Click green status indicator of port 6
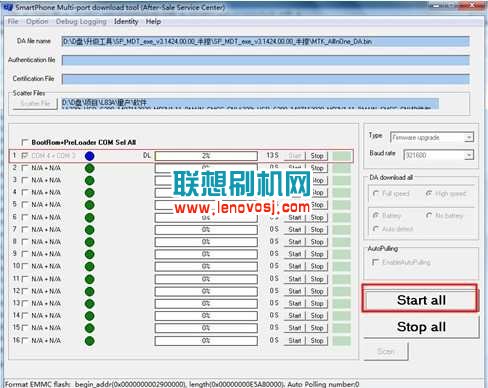Image resolution: width=488 pixels, height=388 pixels. pyautogui.click(x=90, y=218)
